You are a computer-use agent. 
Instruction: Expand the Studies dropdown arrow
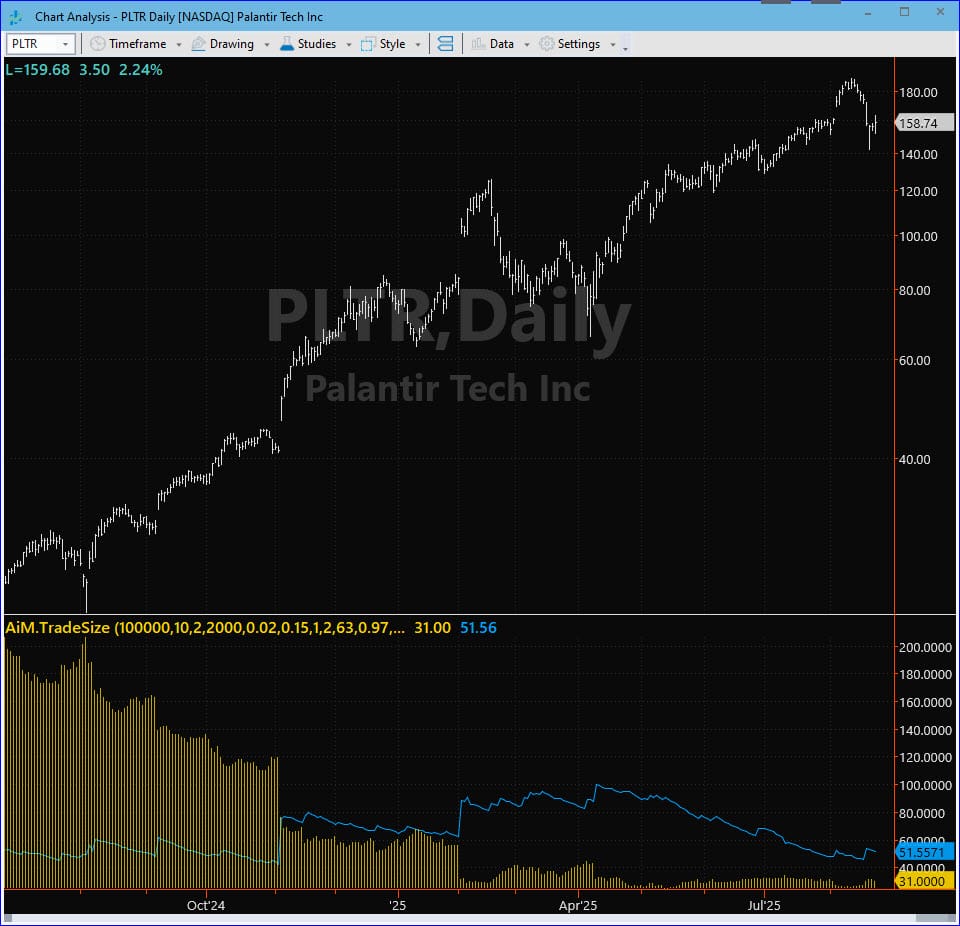pyautogui.click(x=349, y=45)
